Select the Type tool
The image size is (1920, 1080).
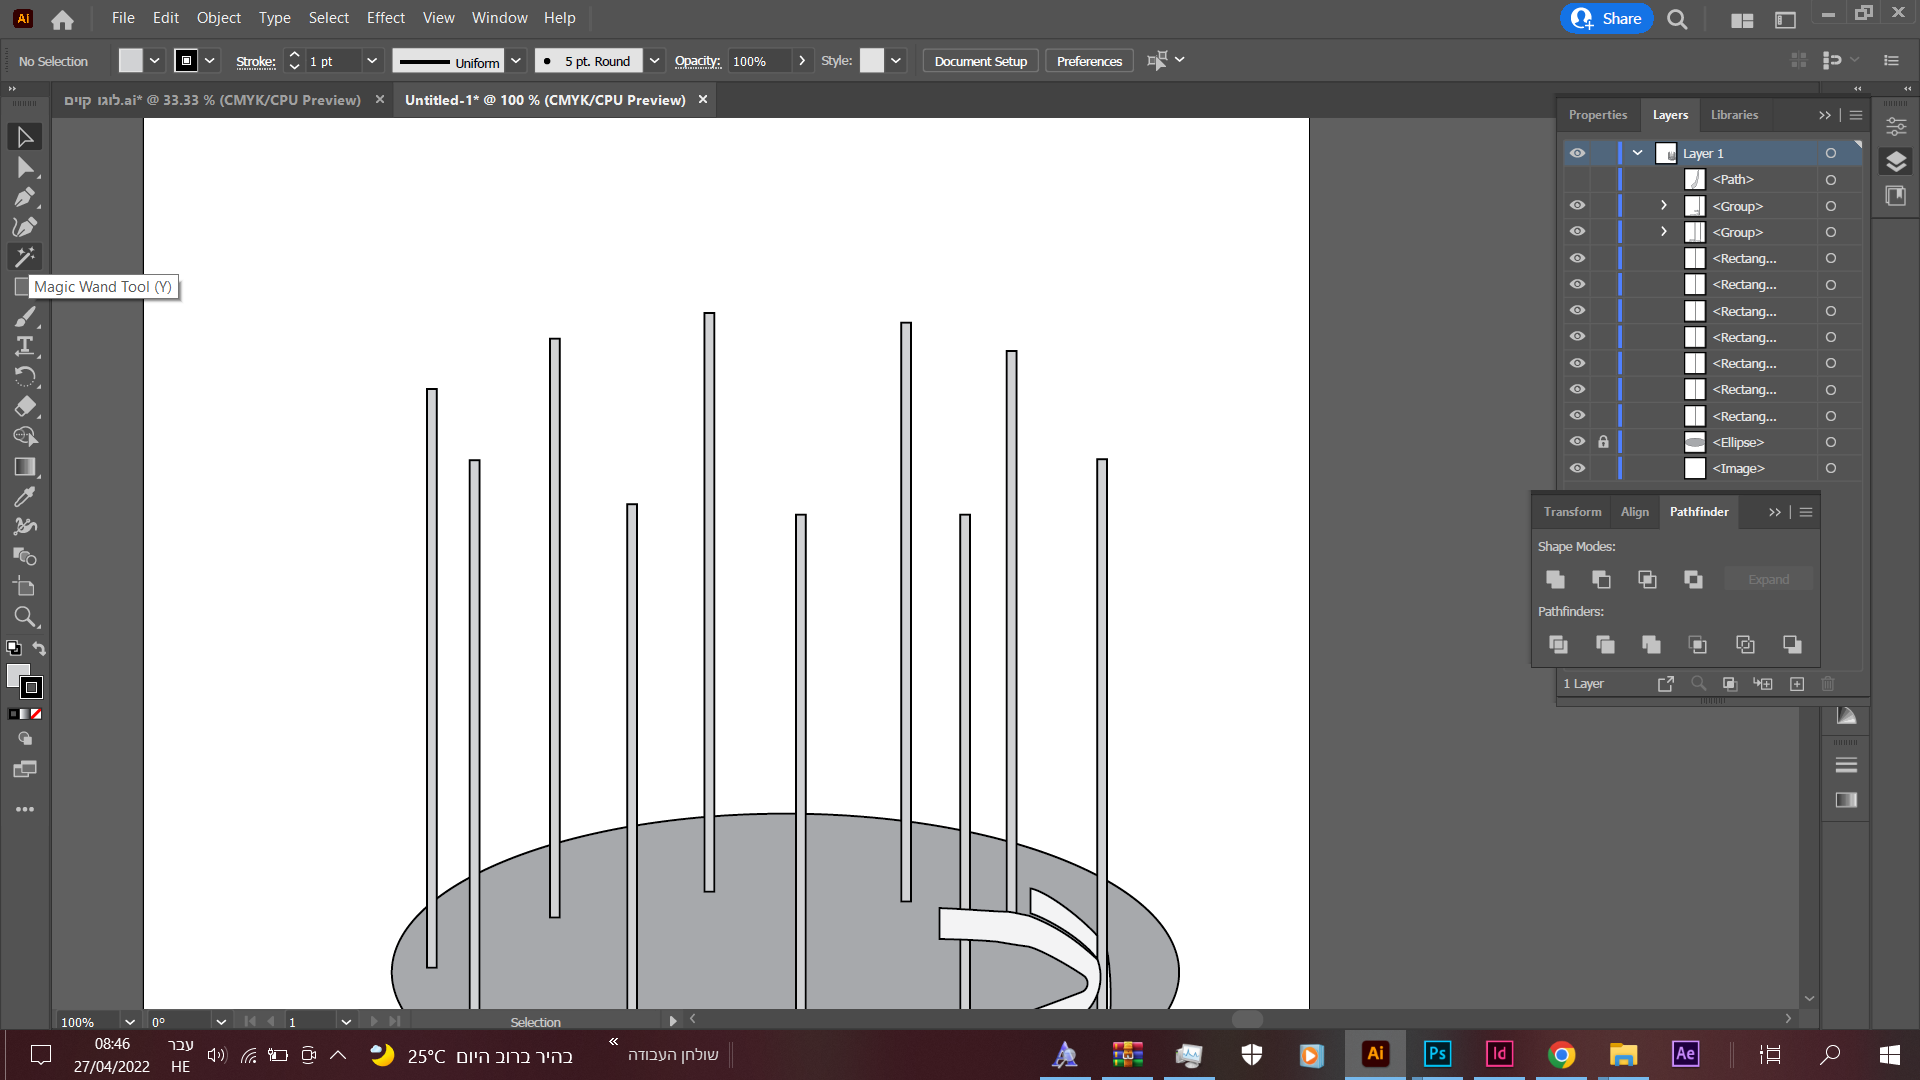point(25,346)
